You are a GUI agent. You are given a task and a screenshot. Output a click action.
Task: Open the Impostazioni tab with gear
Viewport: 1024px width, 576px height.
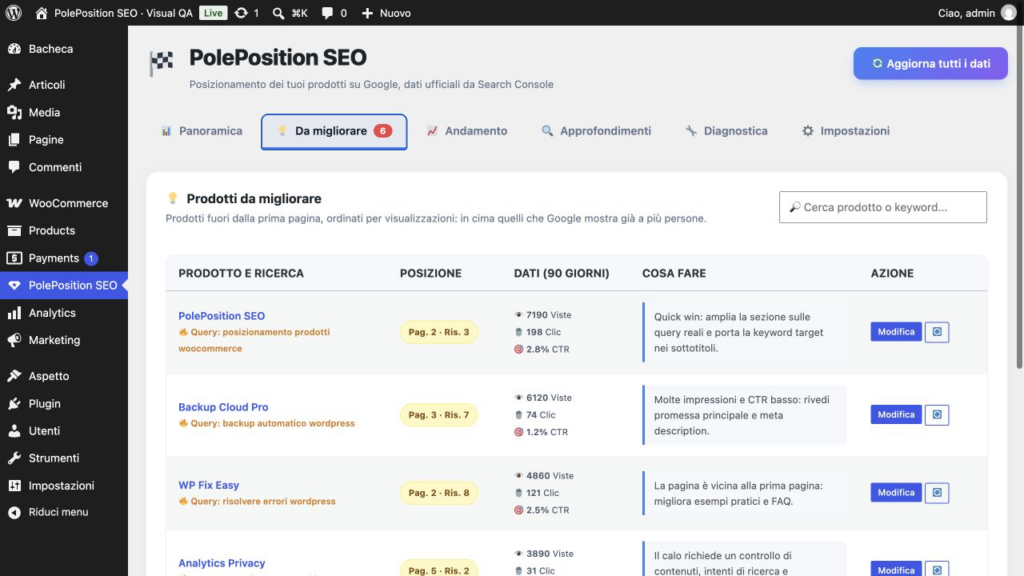point(846,131)
